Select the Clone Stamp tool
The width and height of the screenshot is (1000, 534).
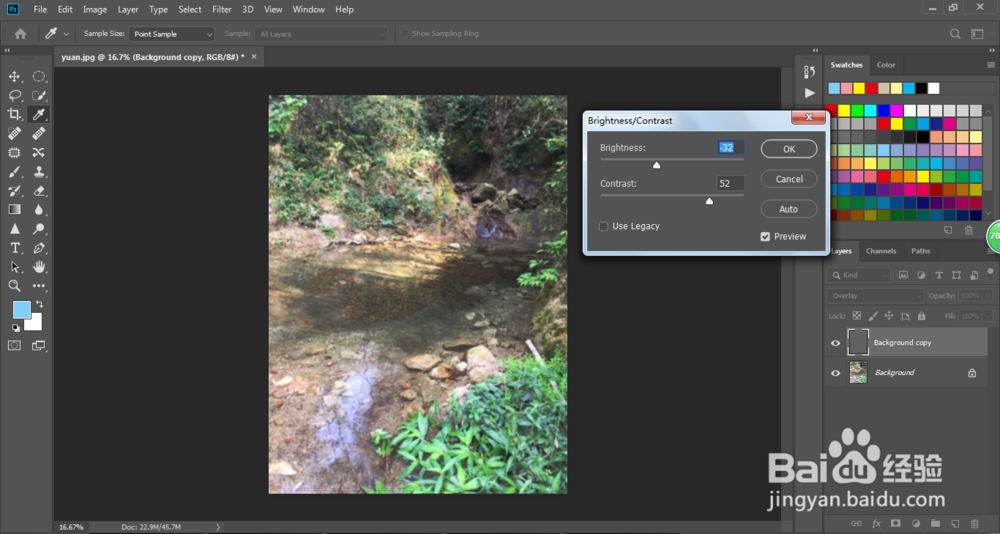[39, 172]
